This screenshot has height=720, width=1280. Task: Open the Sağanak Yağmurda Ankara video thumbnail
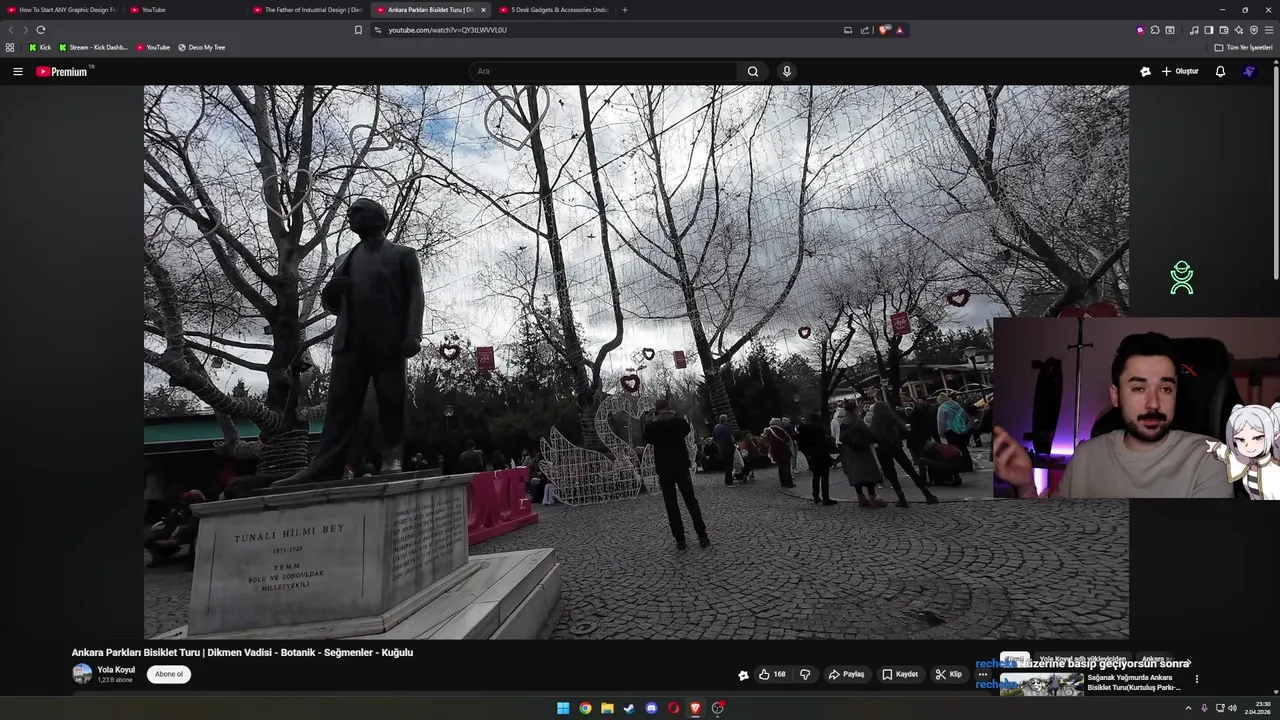(1041, 684)
